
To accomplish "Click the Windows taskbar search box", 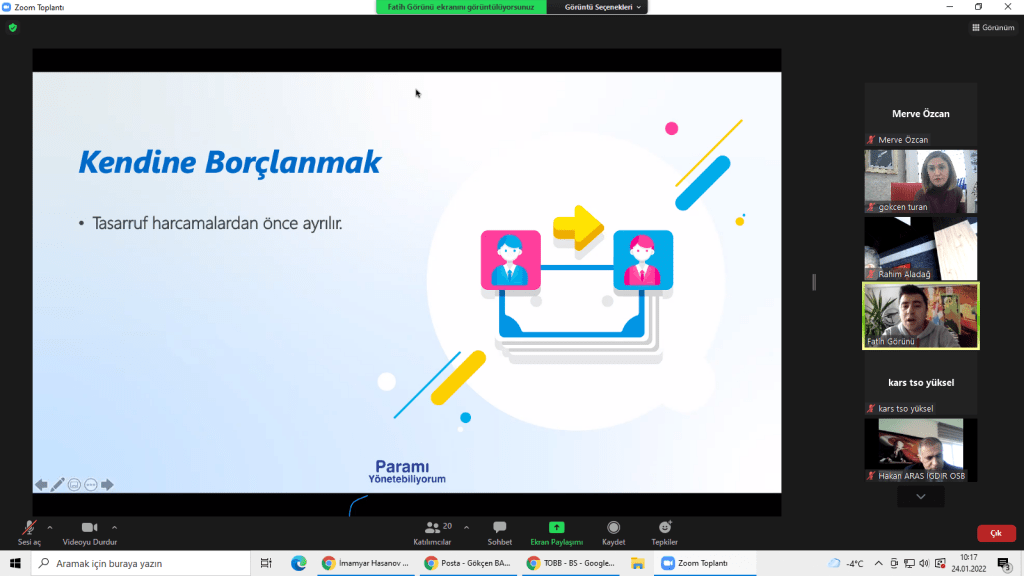I will 140,563.
